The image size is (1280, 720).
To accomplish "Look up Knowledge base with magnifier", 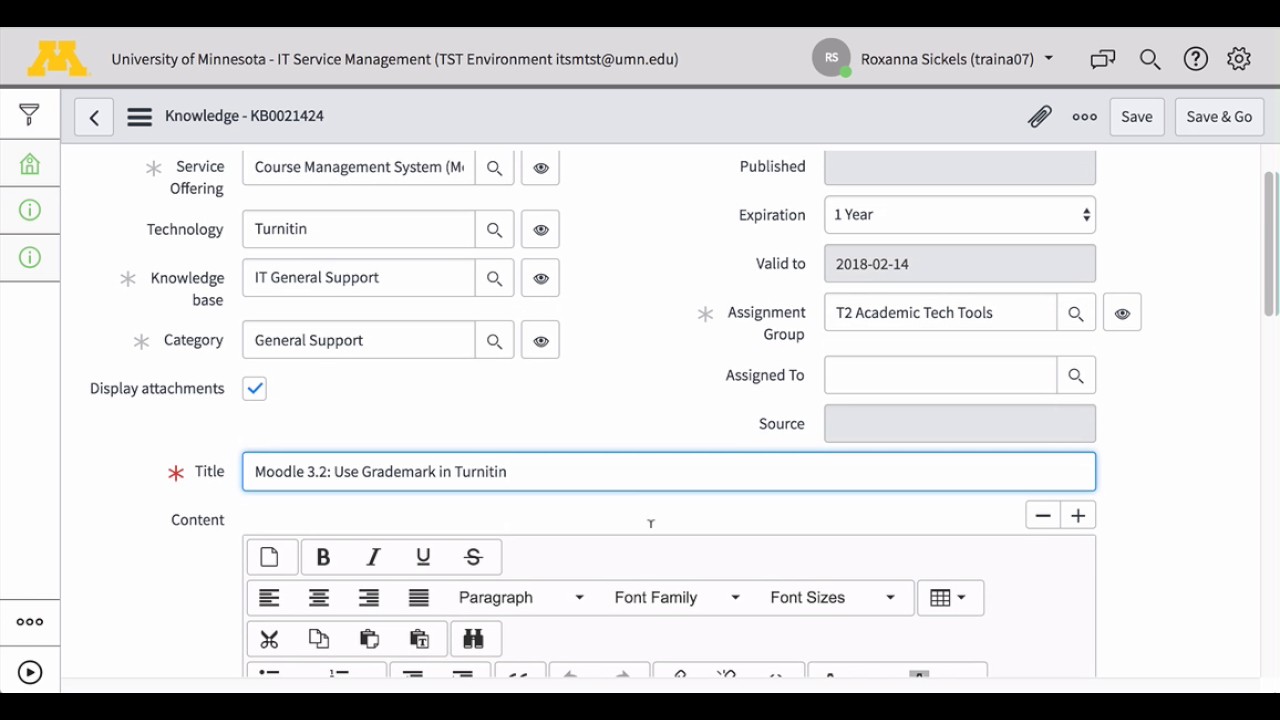I will [494, 278].
